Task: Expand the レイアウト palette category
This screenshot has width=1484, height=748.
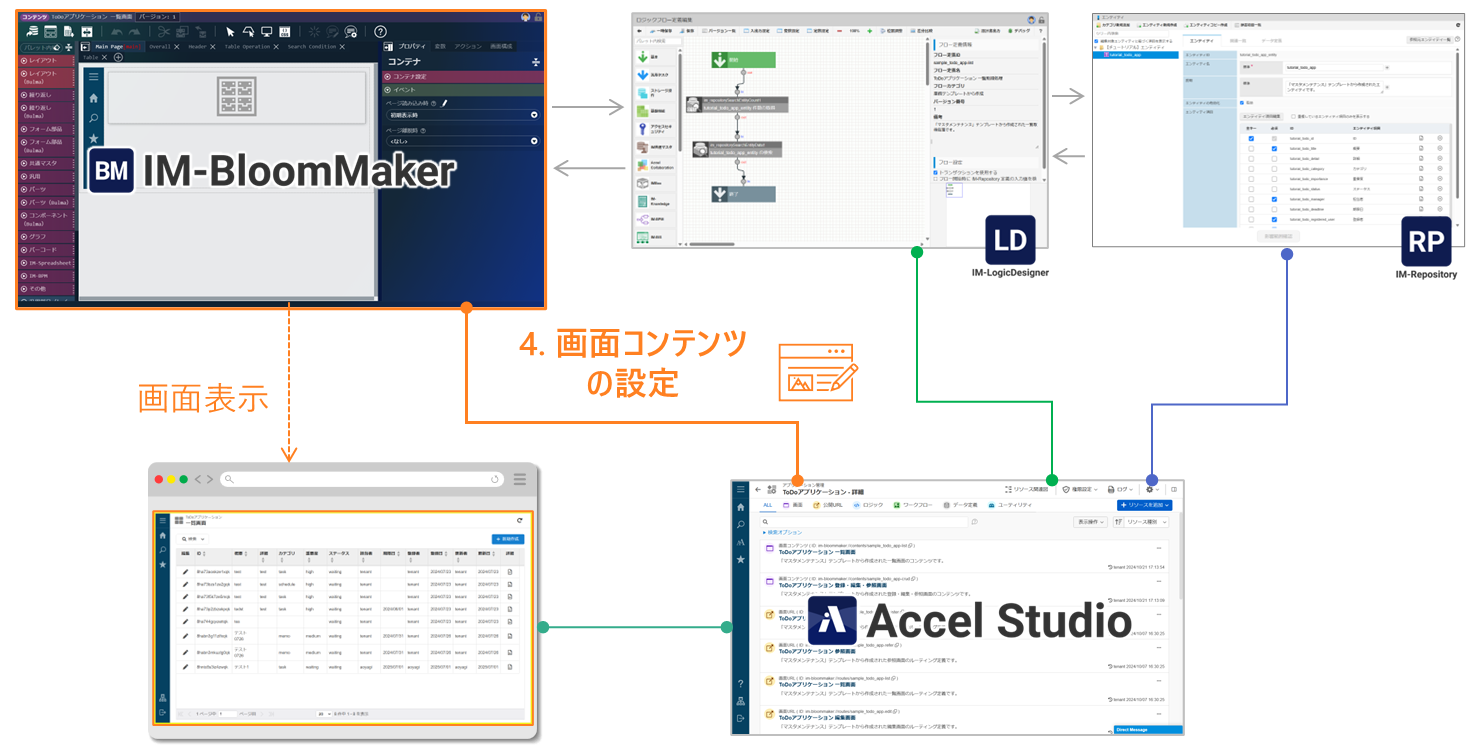Action: 46,61
